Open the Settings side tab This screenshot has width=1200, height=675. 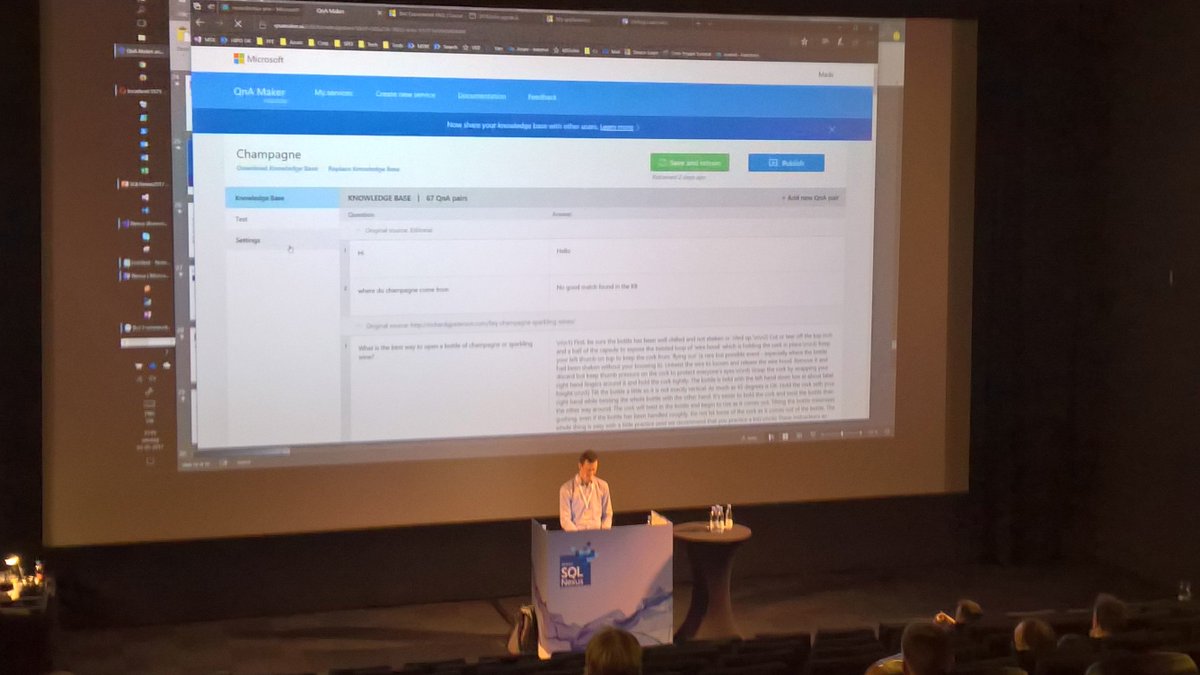282,241
